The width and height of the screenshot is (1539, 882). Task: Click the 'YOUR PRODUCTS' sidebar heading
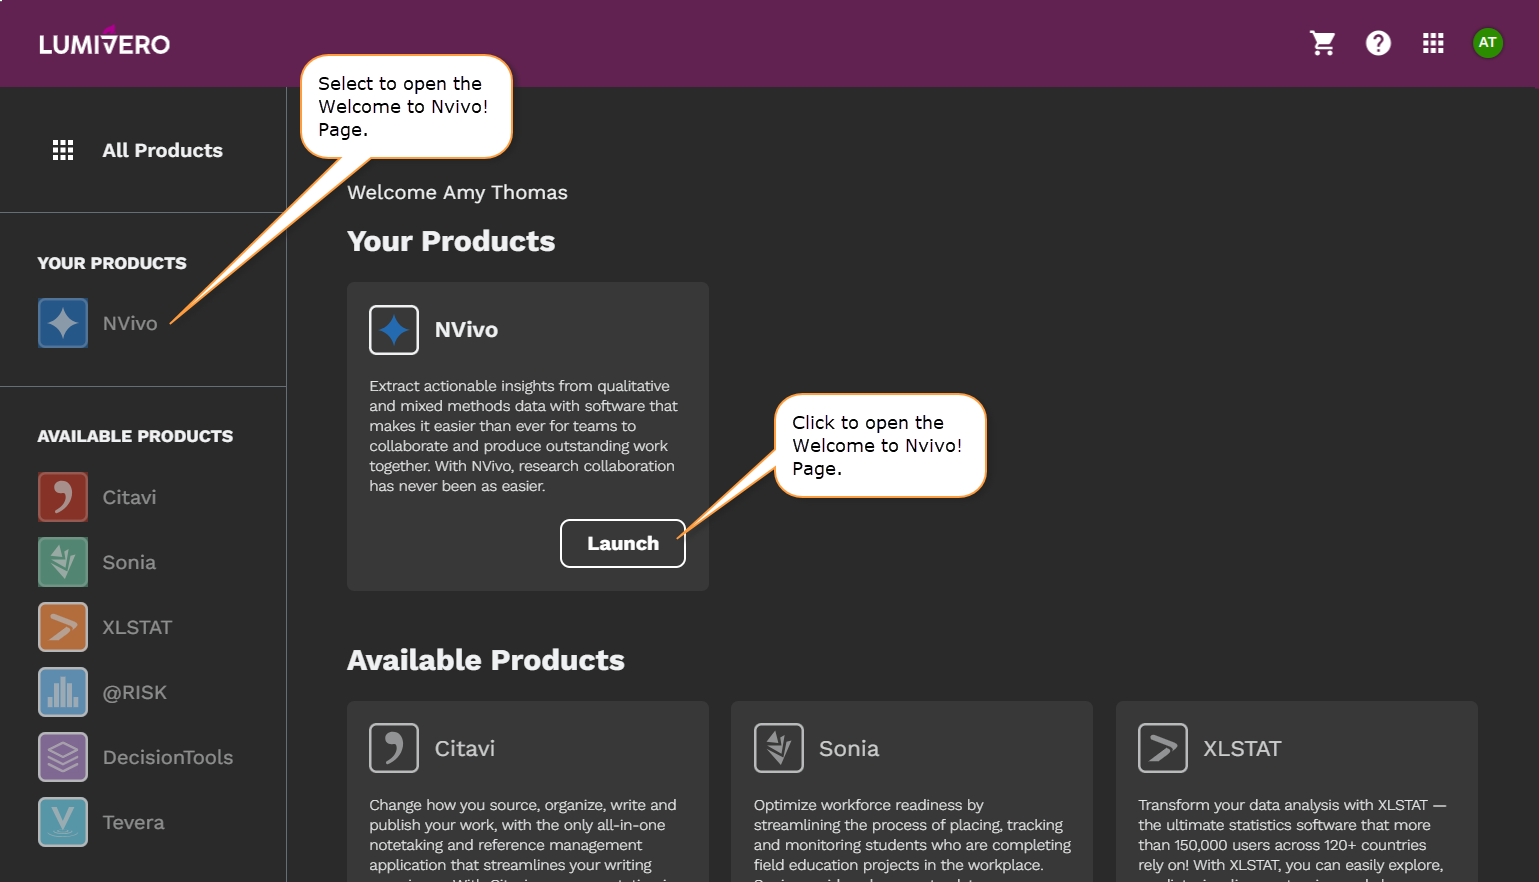(x=112, y=263)
